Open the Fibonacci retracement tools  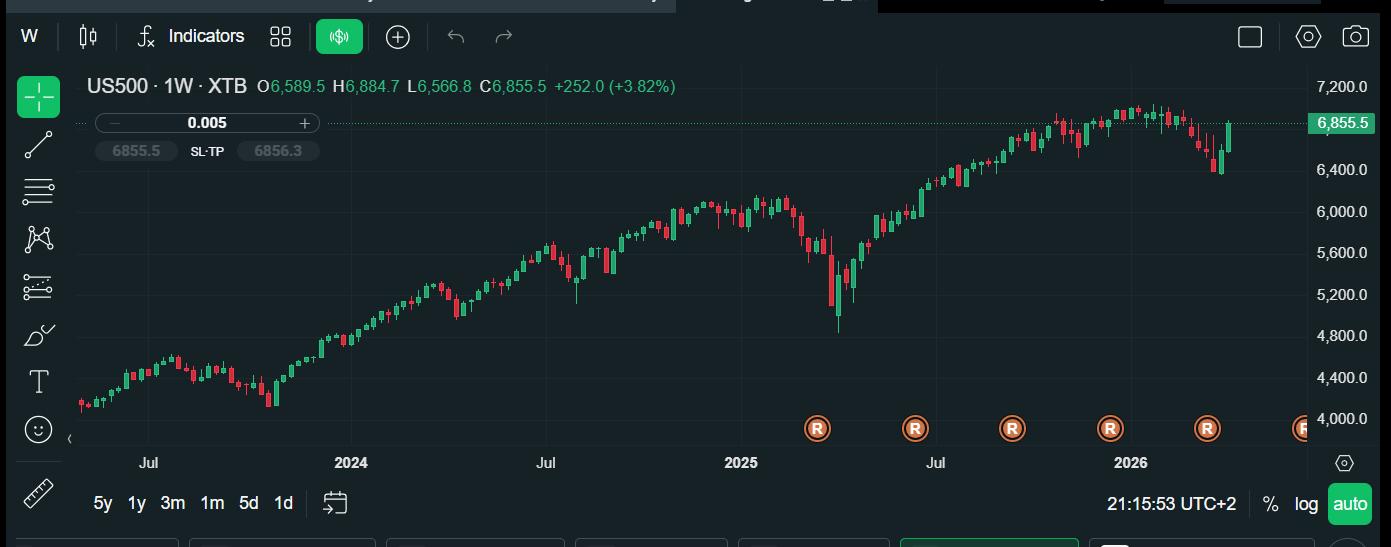[x=38, y=192]
